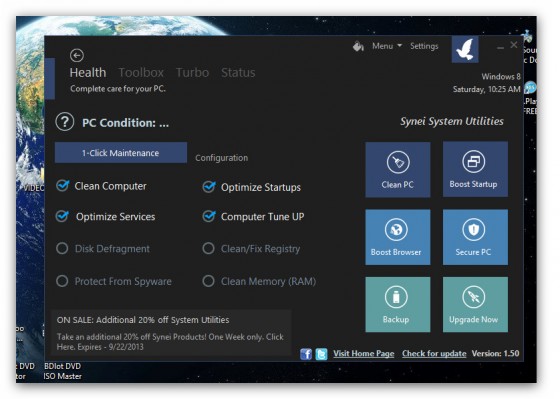Screen dimensions: 560x399
Task: Close the Synei System Utilities window
Action: pos(514,45)
